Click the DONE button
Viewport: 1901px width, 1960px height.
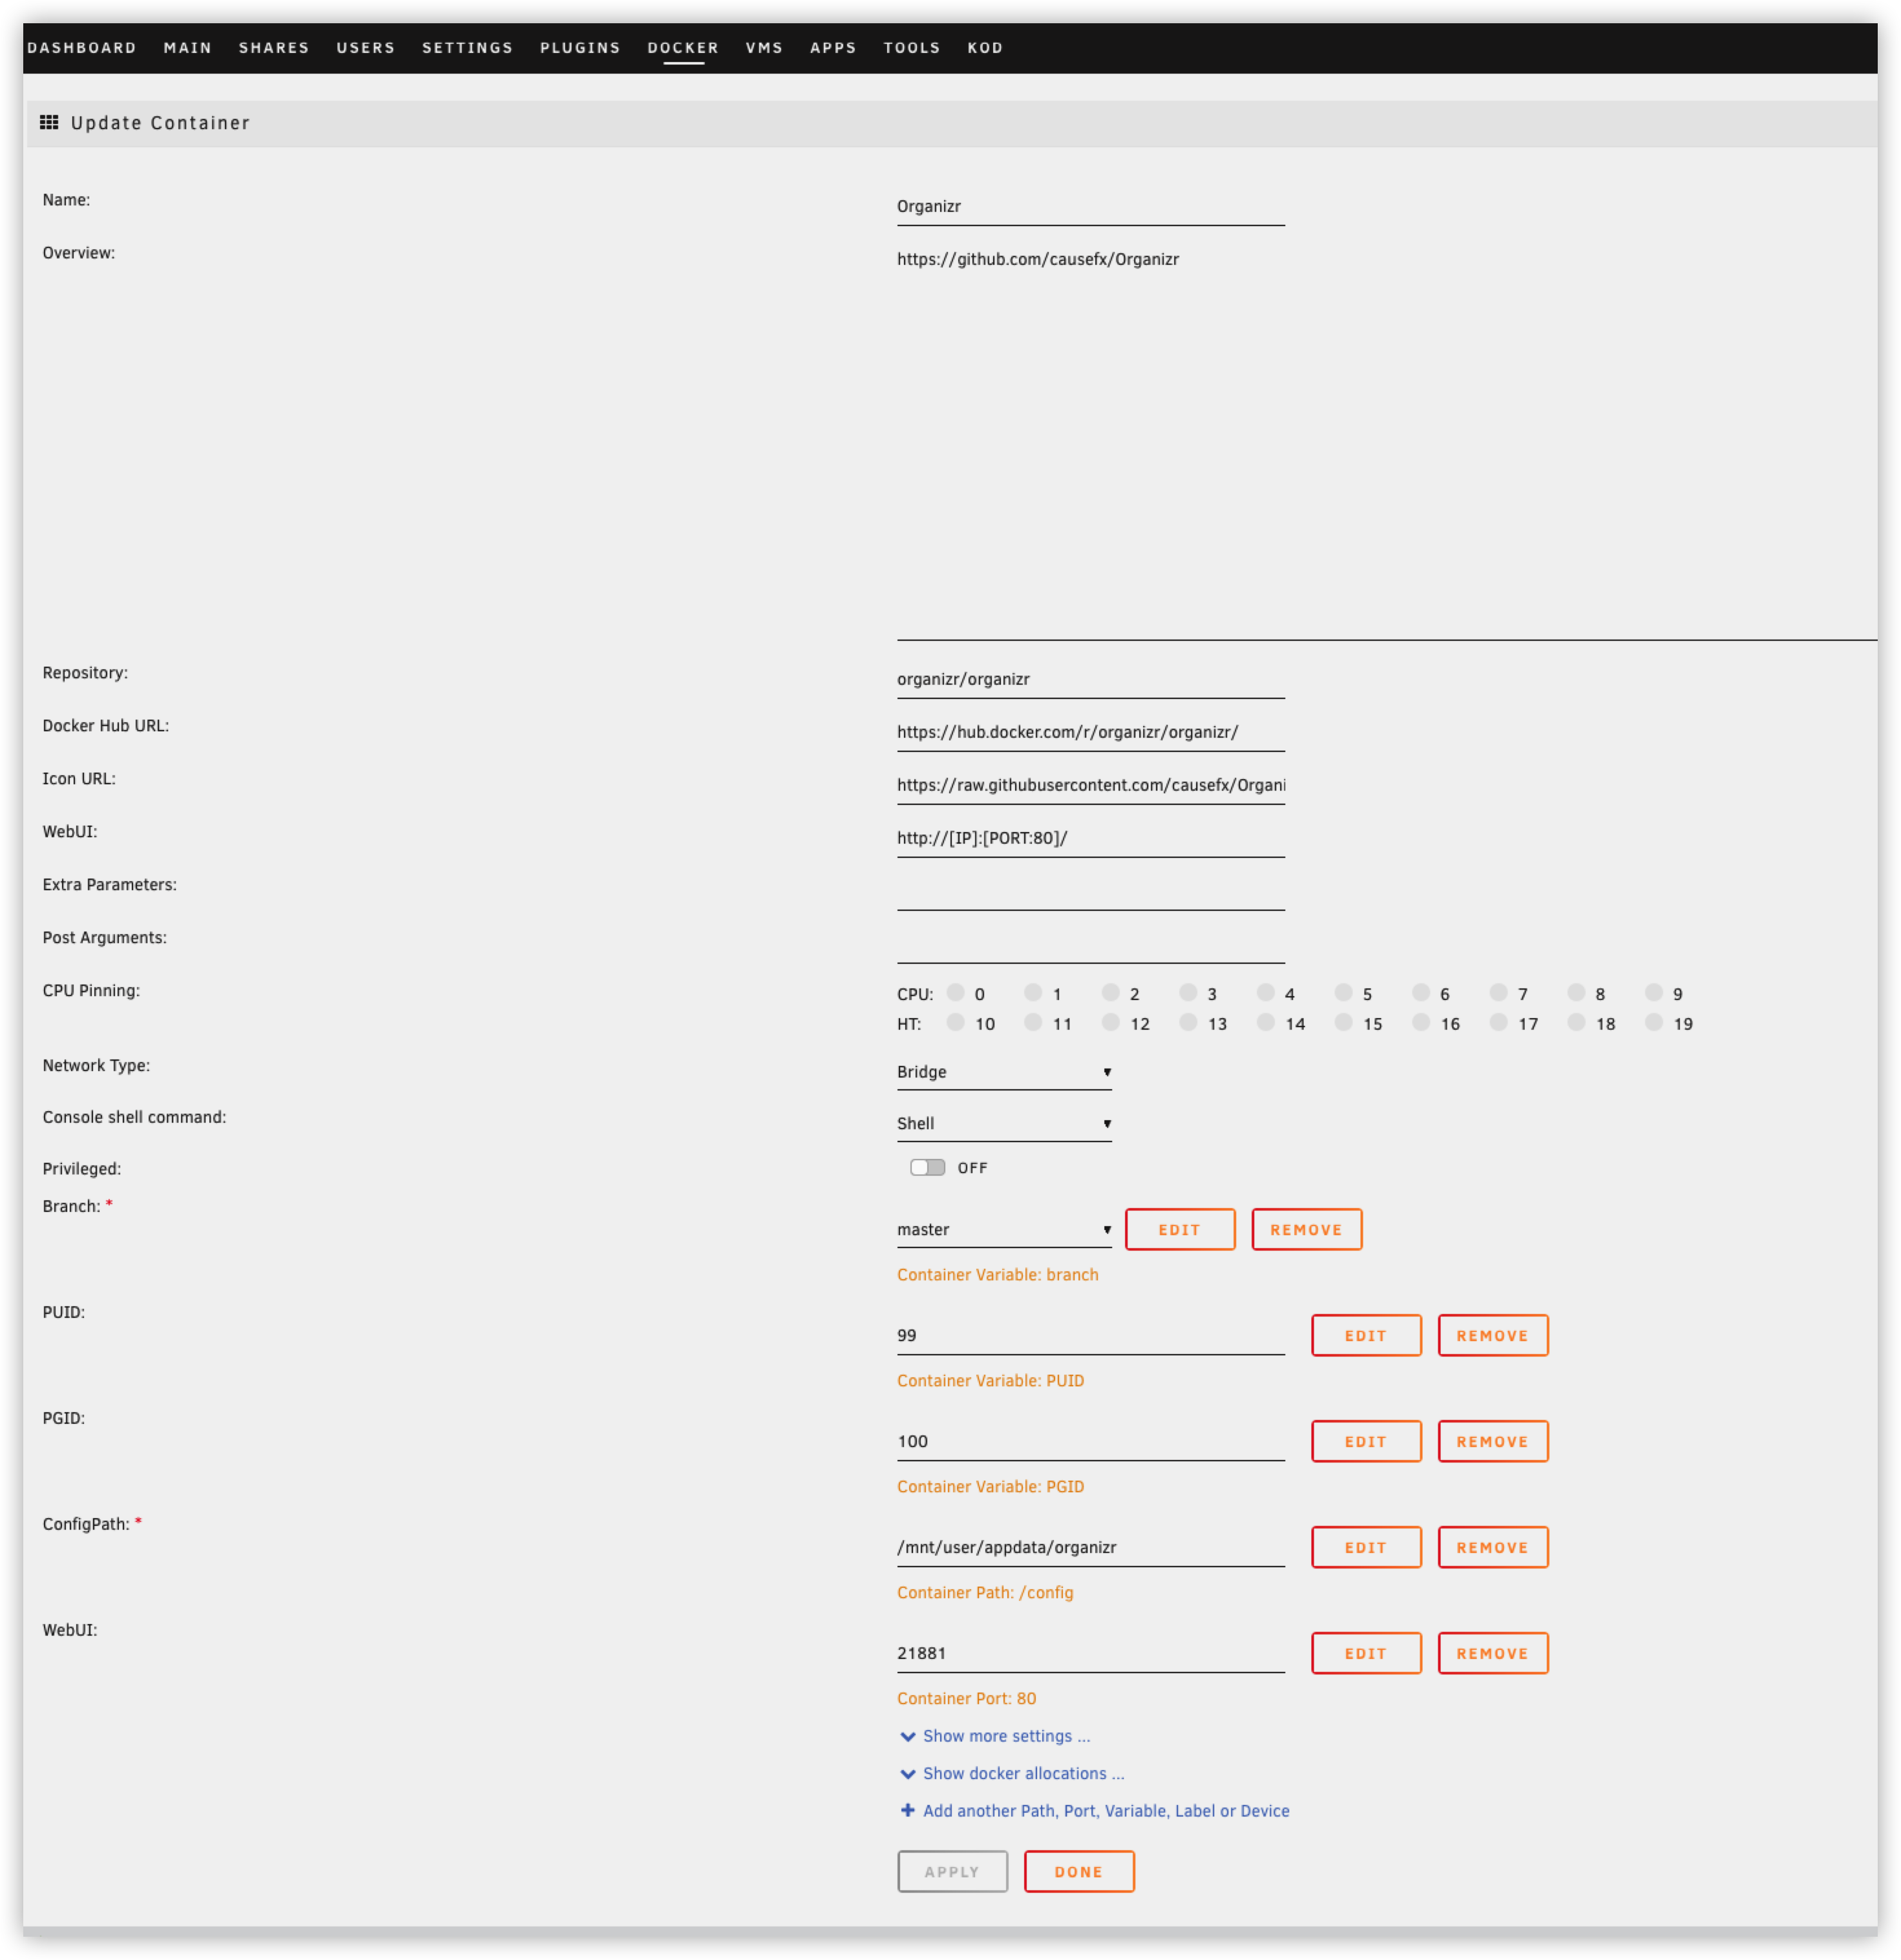pyautogui.click(x=1079, y=1871)
